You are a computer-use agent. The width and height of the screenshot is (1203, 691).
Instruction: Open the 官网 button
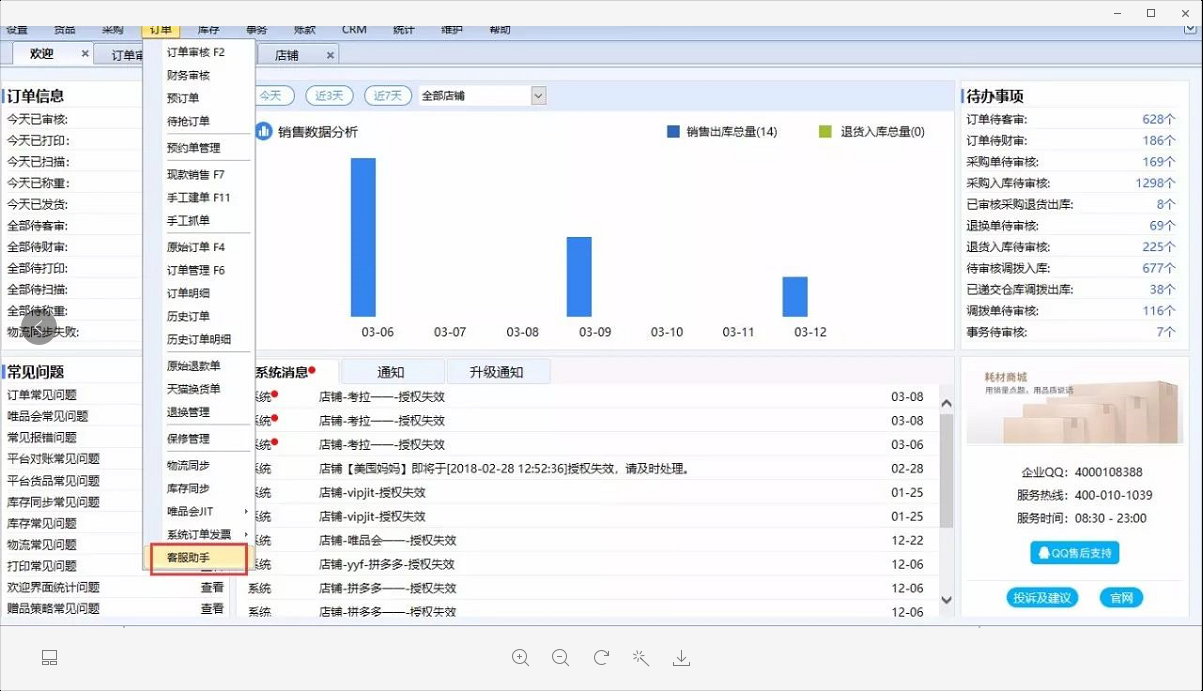tap(1122, 598)
